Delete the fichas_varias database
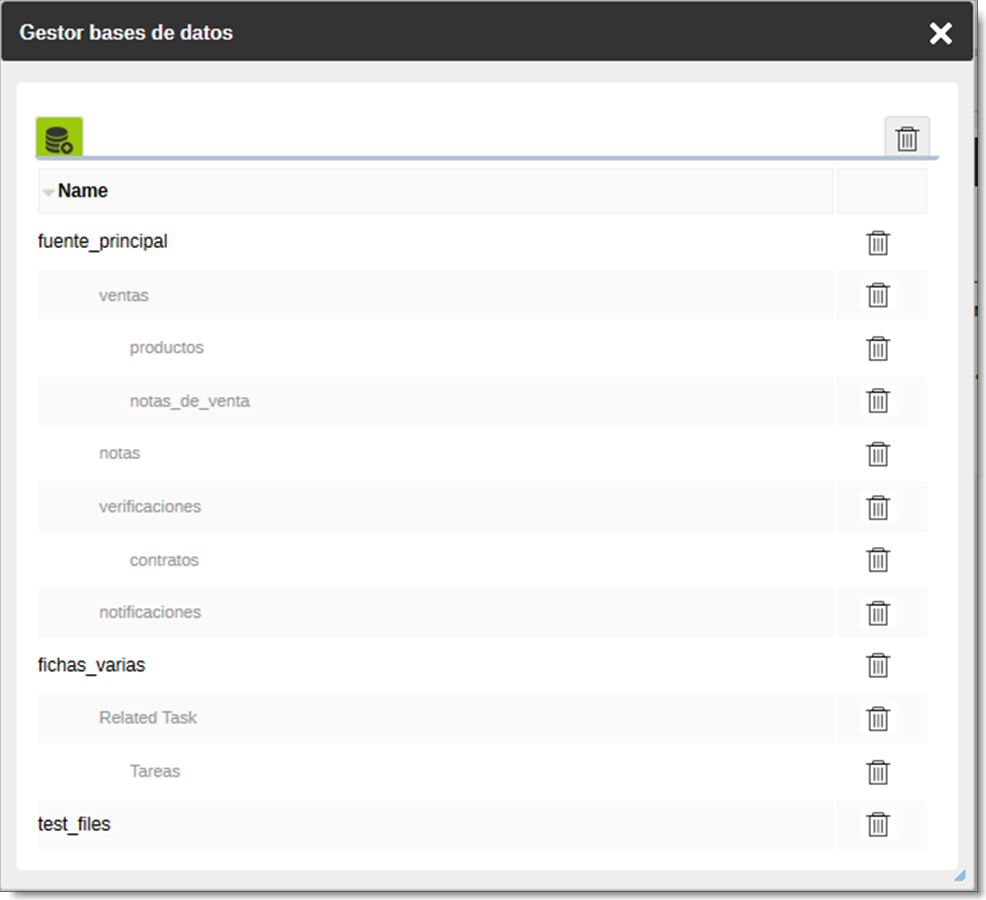 pyautogui.click(x=877, y=665)
